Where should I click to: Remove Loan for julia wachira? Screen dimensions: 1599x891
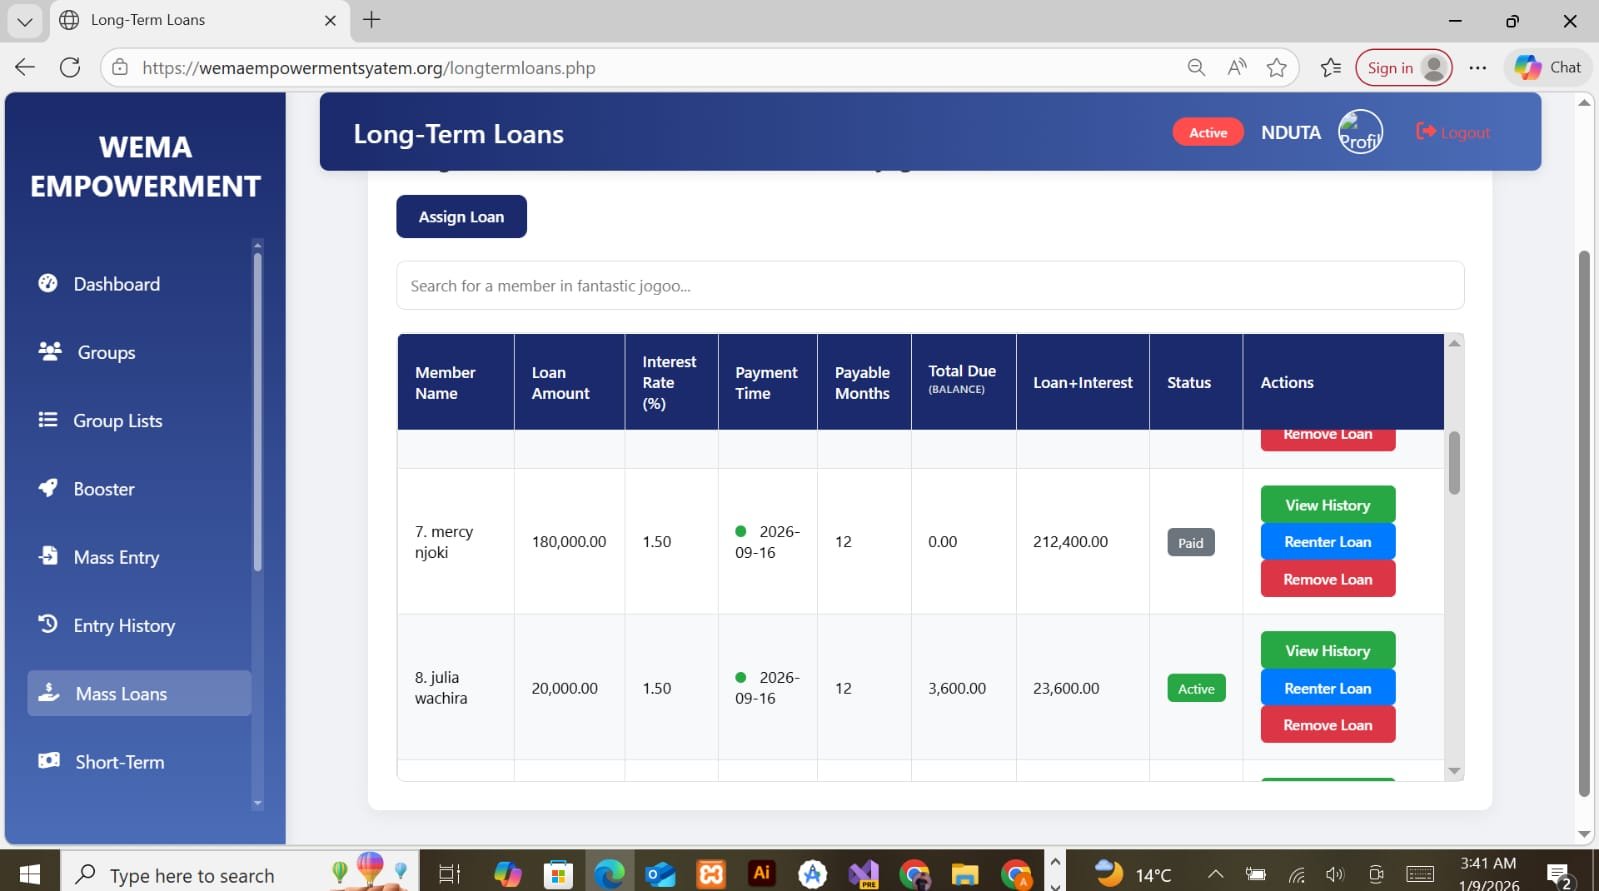[x=1328, y=725]
